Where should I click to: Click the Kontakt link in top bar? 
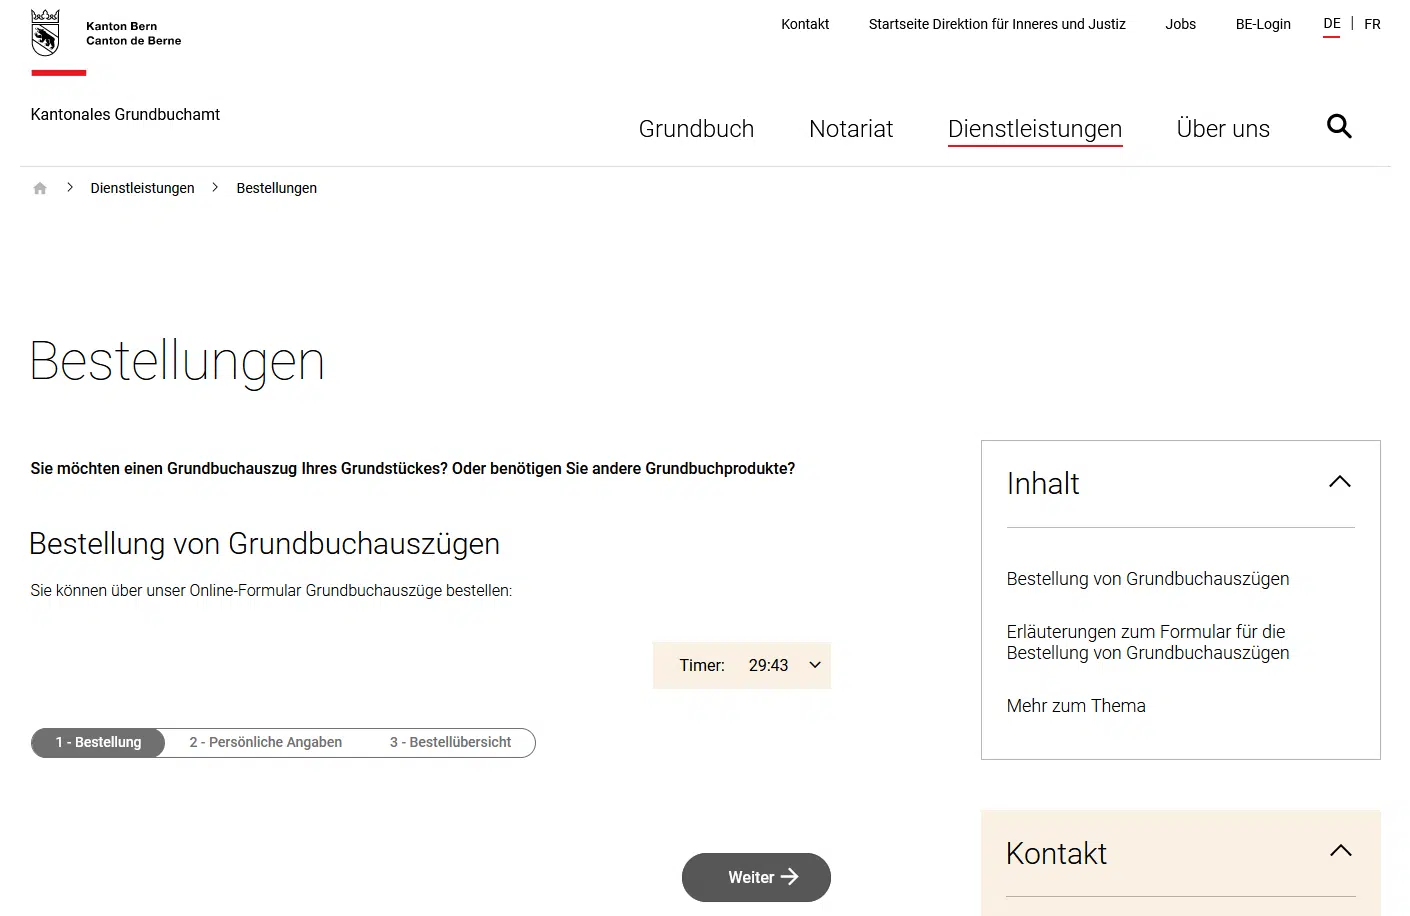805,24
